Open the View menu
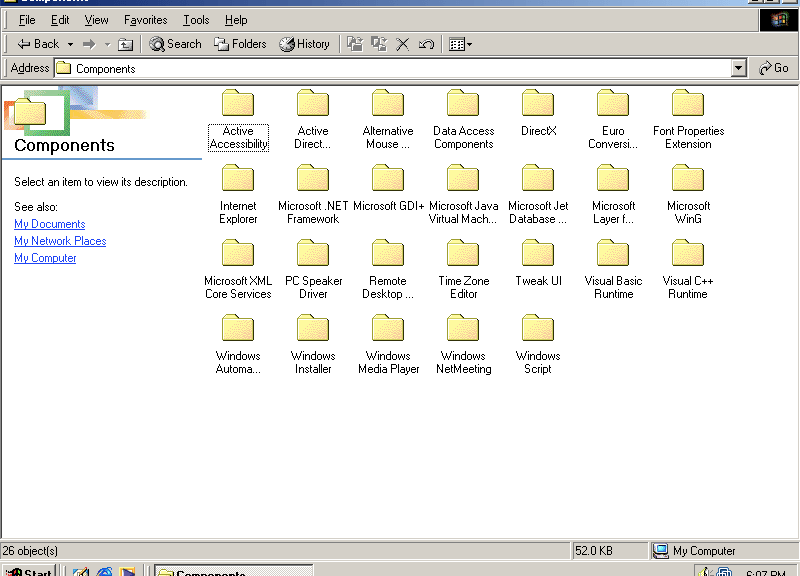The width and height of the screenshot is (800, 576). point(96,20)
